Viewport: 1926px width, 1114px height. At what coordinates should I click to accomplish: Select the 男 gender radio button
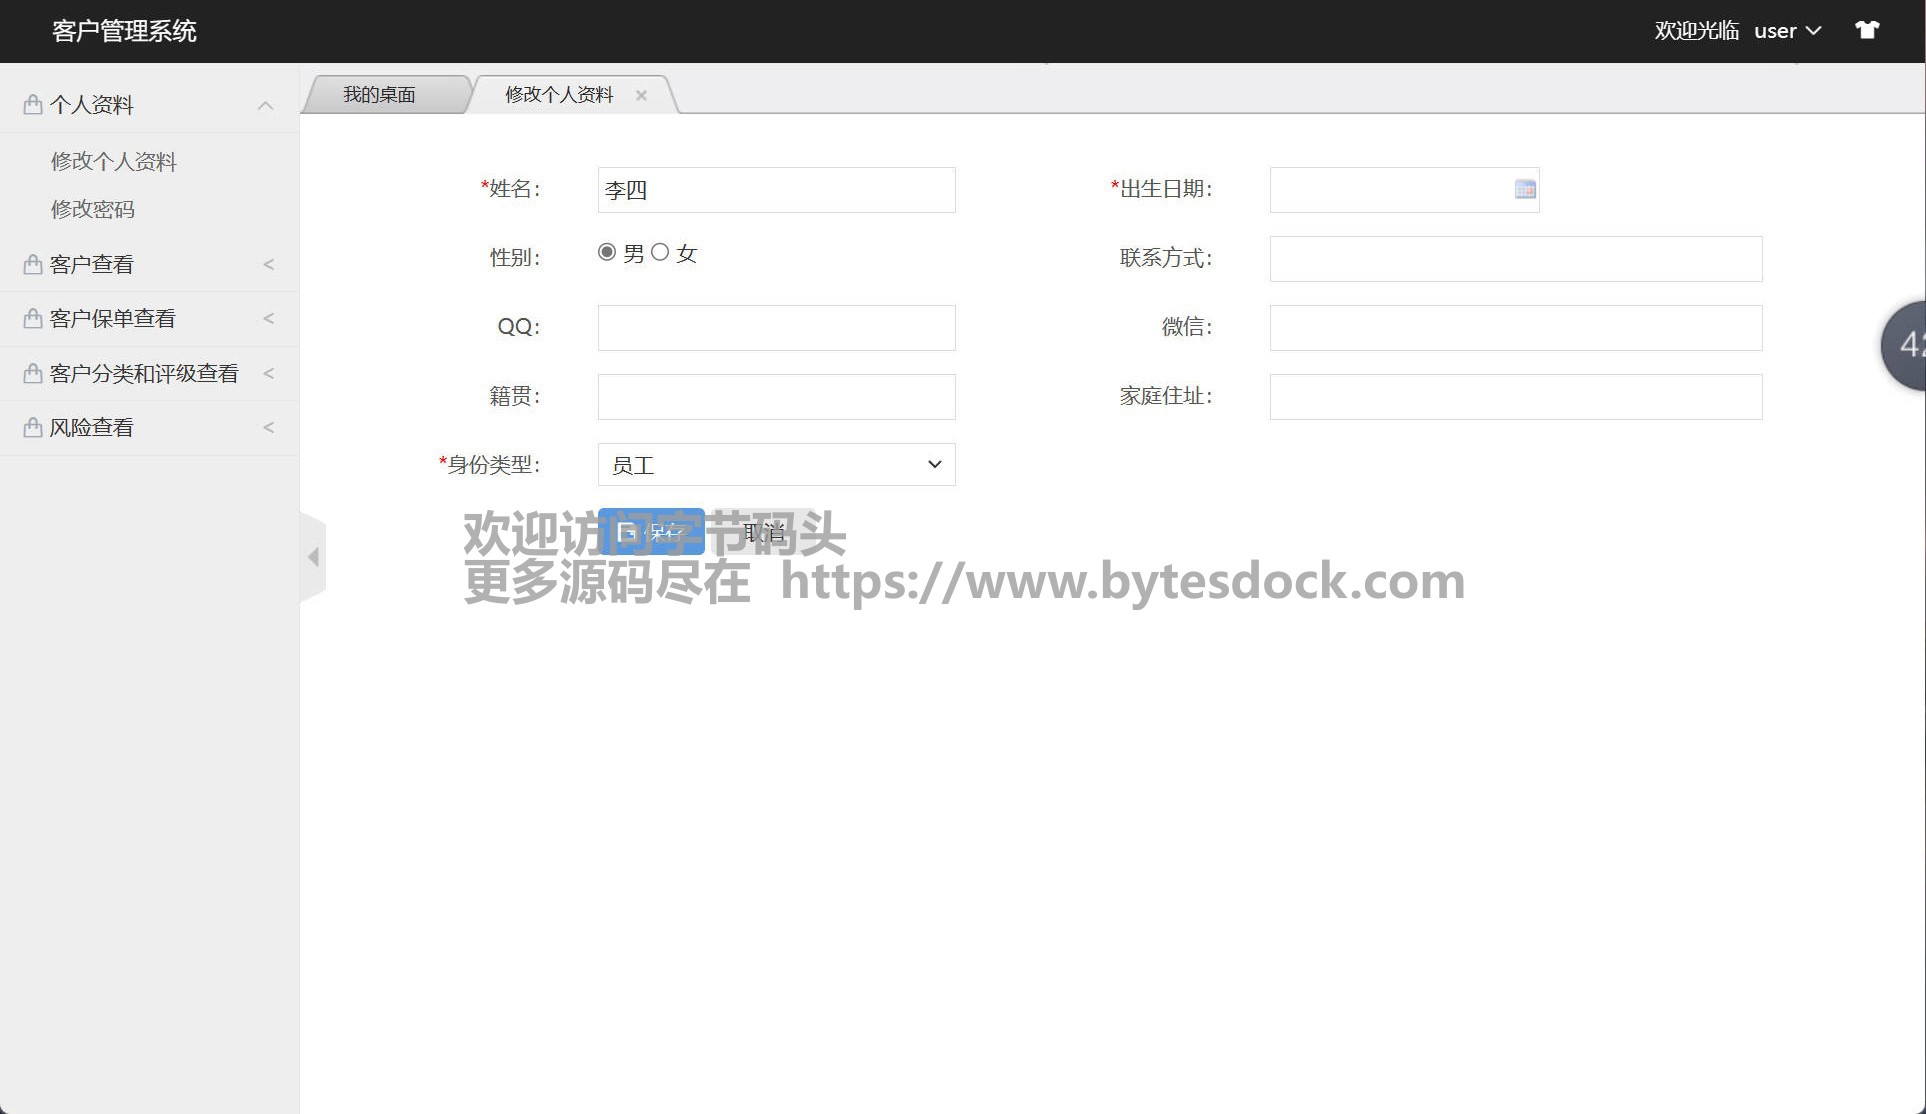tap(607, 252)
